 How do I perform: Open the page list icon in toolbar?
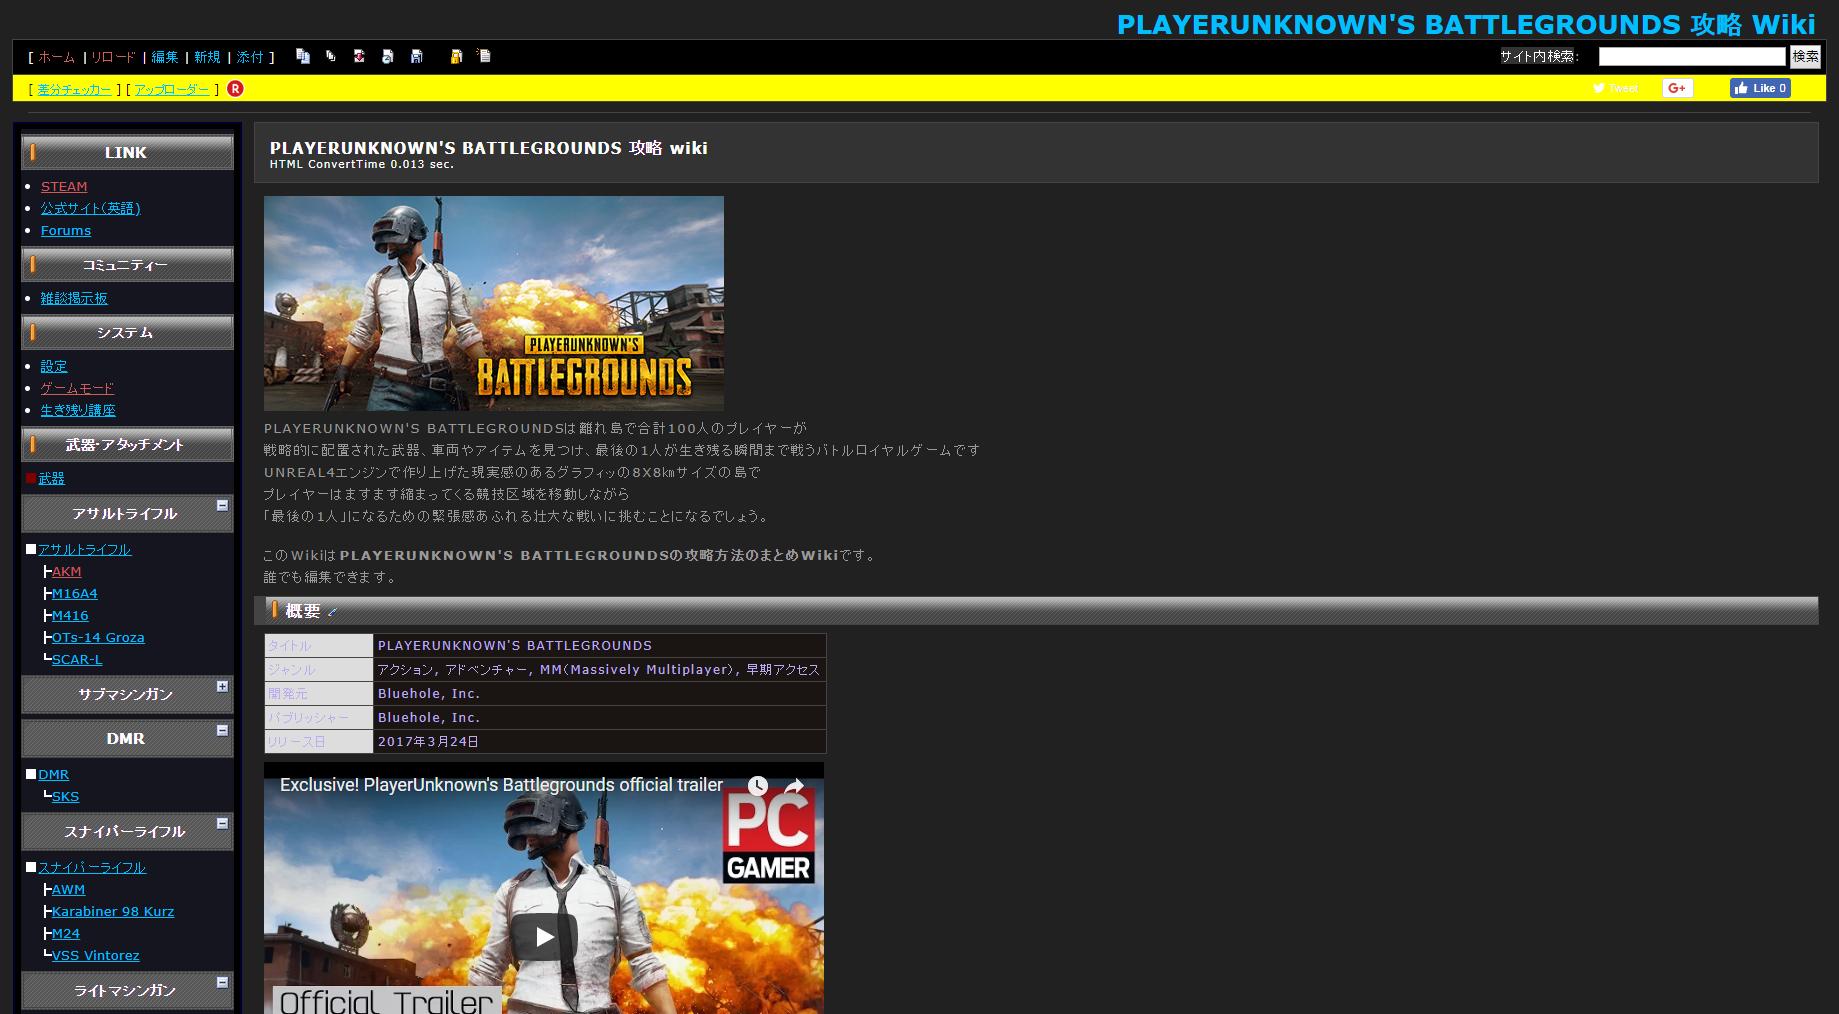[484, 57]
